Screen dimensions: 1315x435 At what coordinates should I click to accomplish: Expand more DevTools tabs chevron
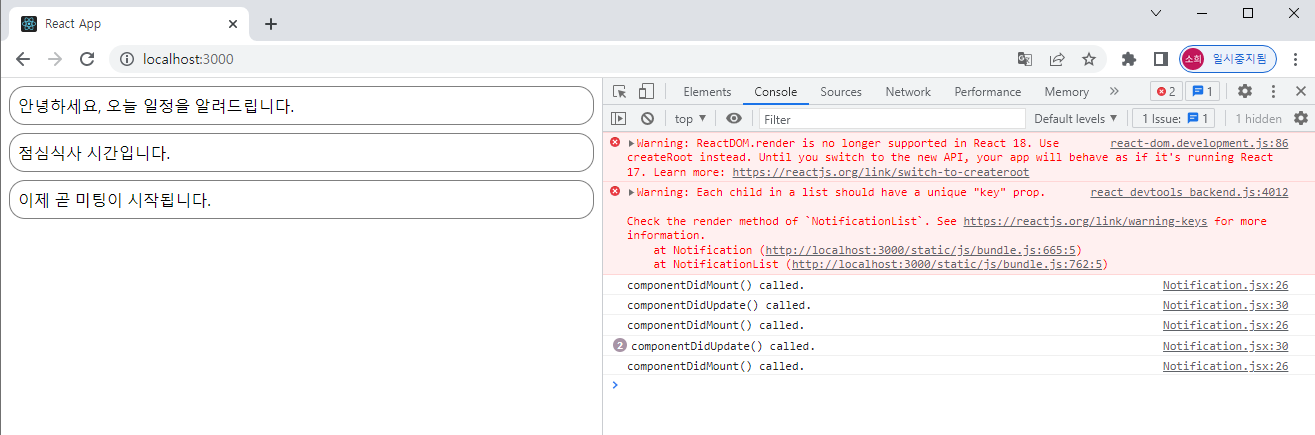coord(1114,91)
